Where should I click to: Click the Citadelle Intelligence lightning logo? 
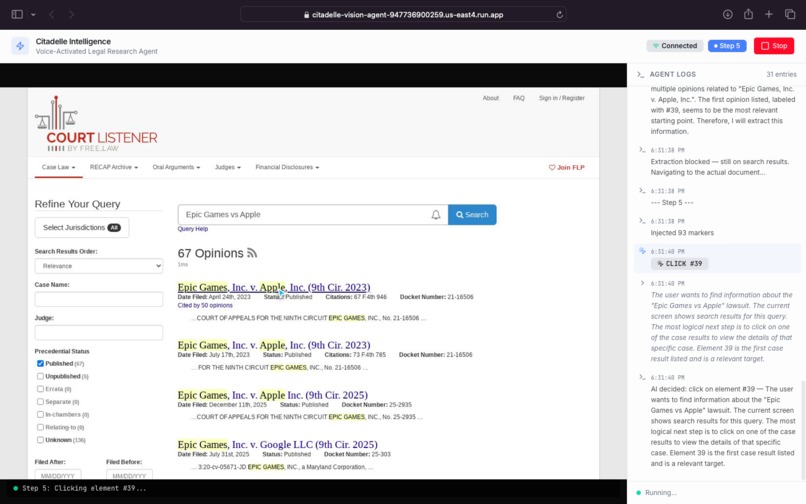pos(20,46)
